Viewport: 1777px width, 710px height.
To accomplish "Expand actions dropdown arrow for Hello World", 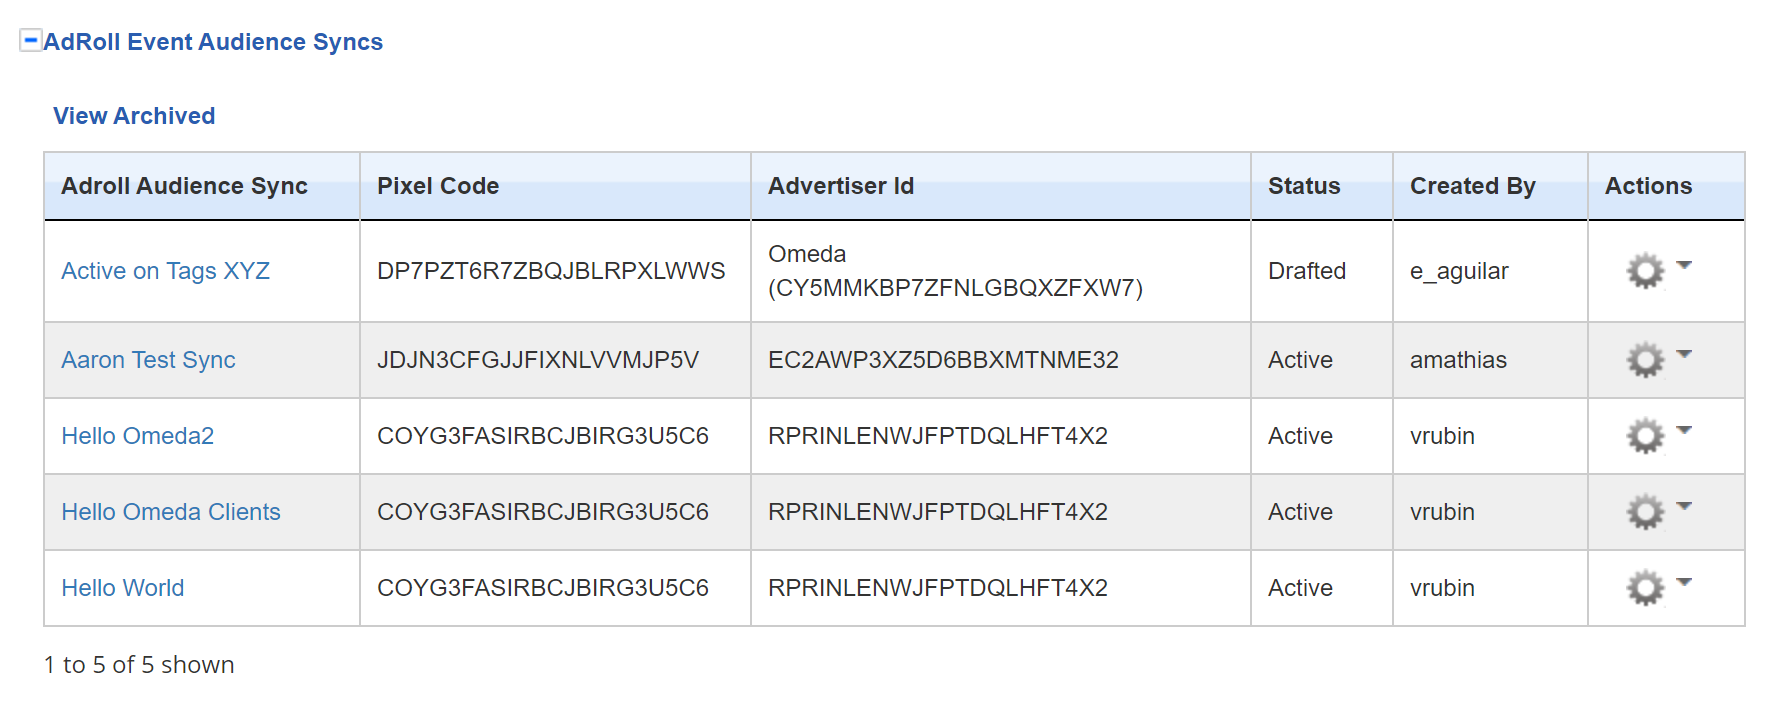I will pos(1684,582).
